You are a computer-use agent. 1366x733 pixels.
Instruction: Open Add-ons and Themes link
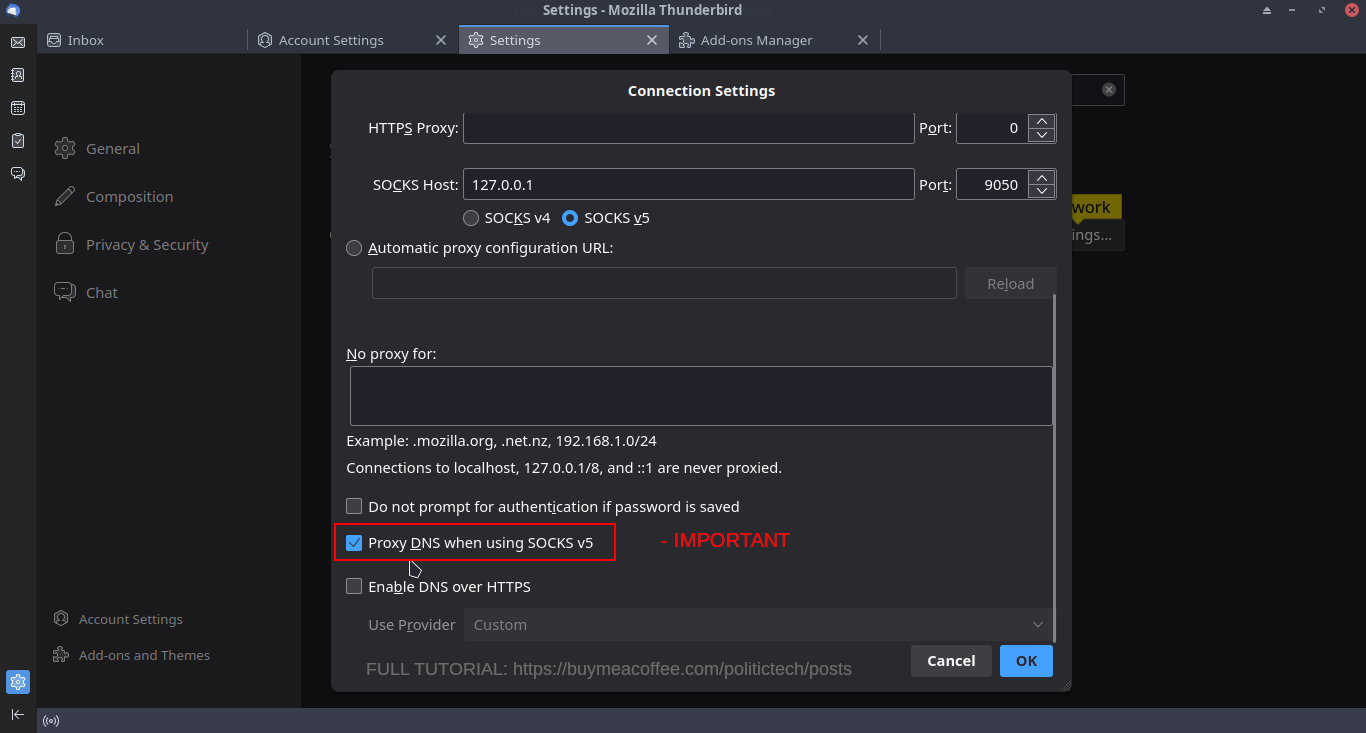(132, 655)
